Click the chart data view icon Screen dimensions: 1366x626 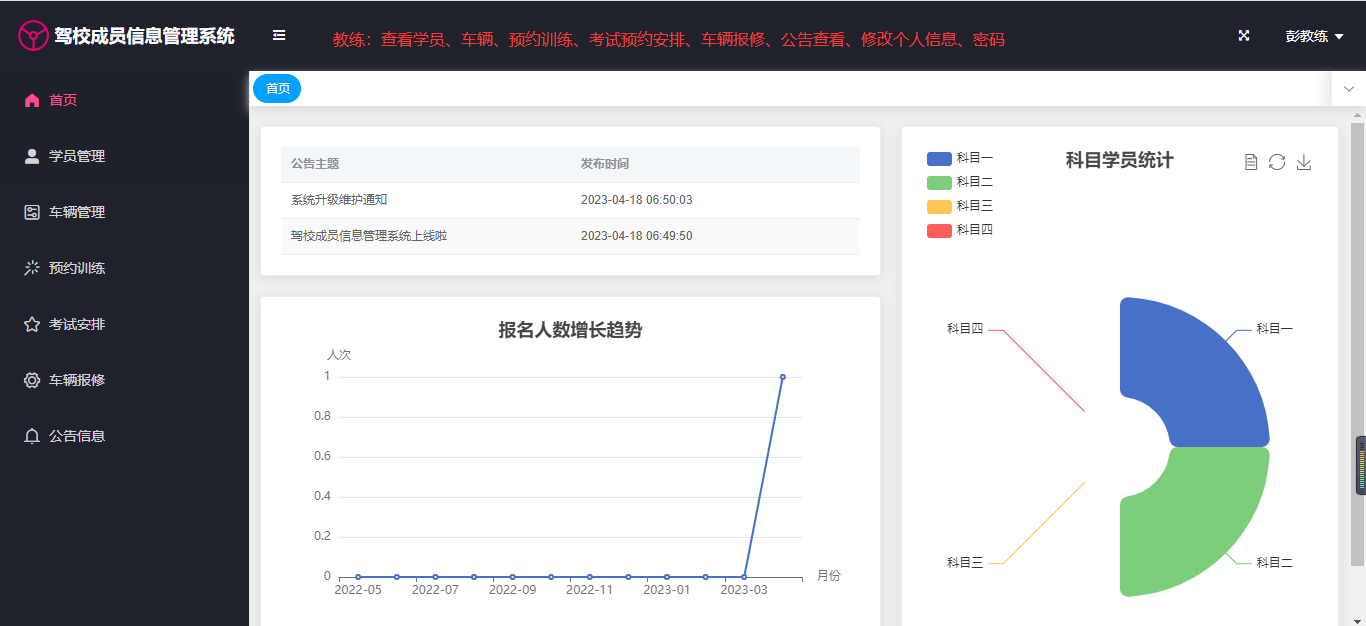pyautogui.click(x=1251, y=162)
